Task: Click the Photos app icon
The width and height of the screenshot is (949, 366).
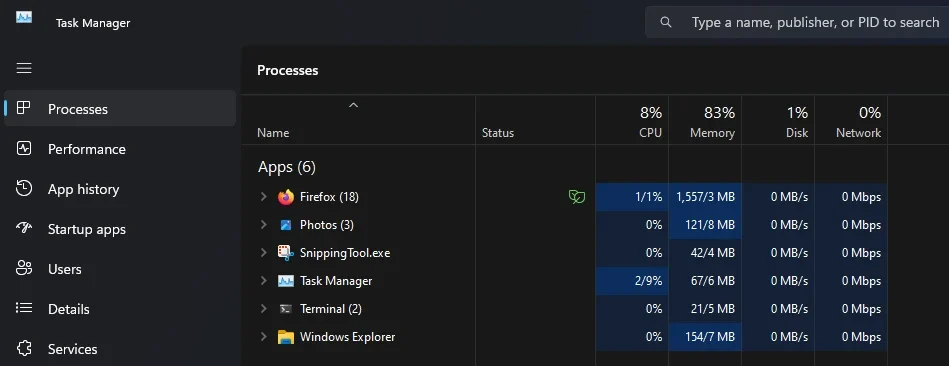Action: 286,225
